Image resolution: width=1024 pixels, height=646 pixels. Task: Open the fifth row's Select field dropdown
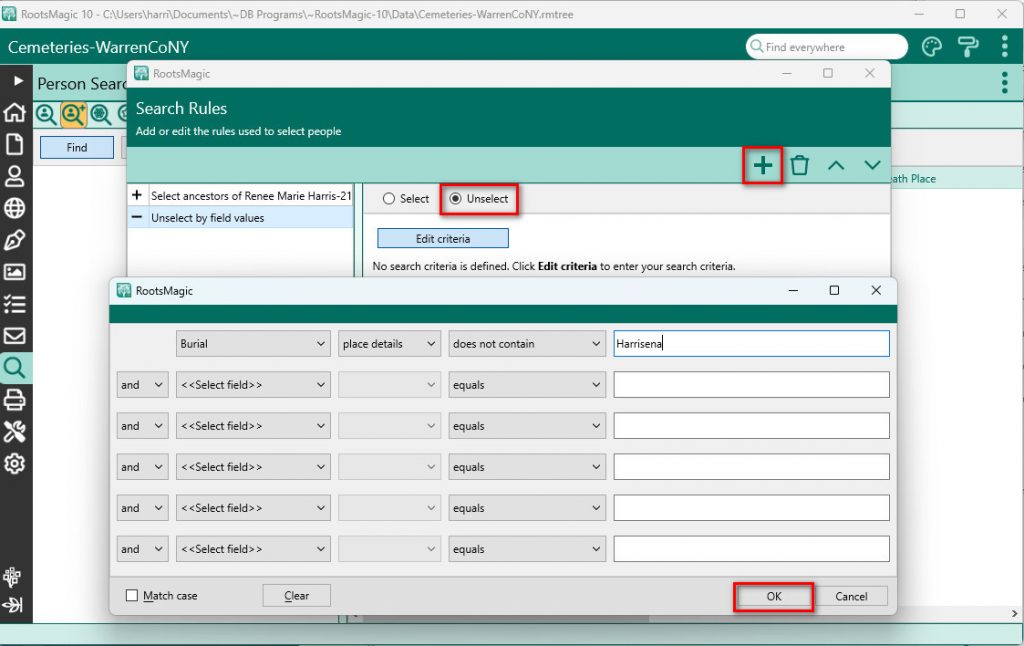pyautogui.click(x=253, y=508)
